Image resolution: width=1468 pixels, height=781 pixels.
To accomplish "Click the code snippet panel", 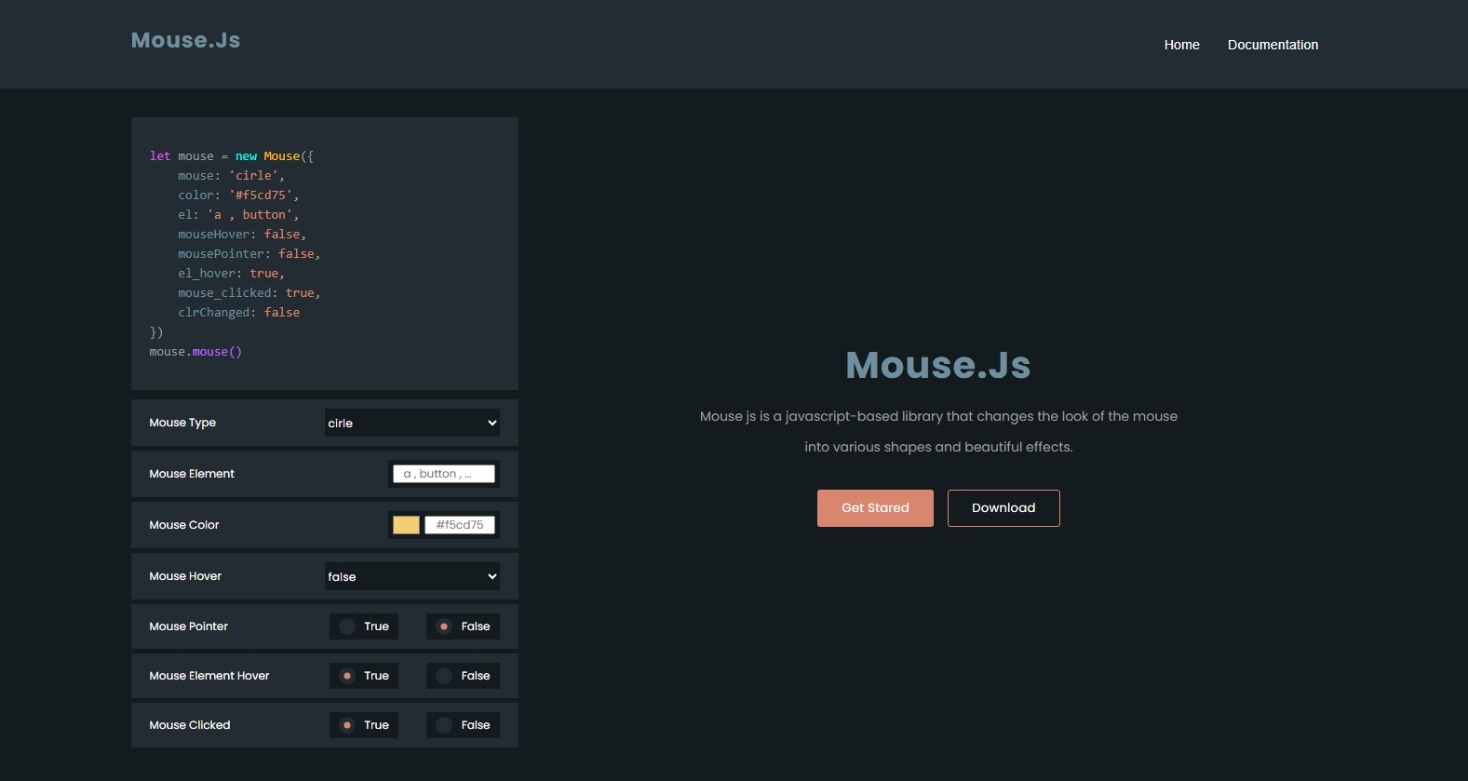I will coord(324,252).
